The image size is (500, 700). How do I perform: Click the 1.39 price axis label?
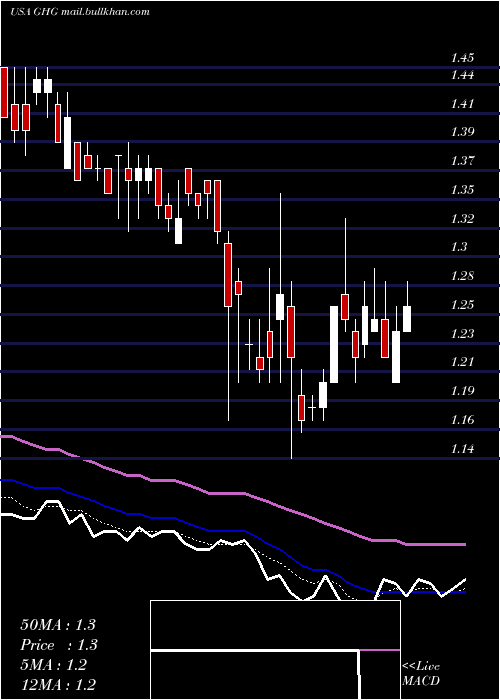pos(462,132)
